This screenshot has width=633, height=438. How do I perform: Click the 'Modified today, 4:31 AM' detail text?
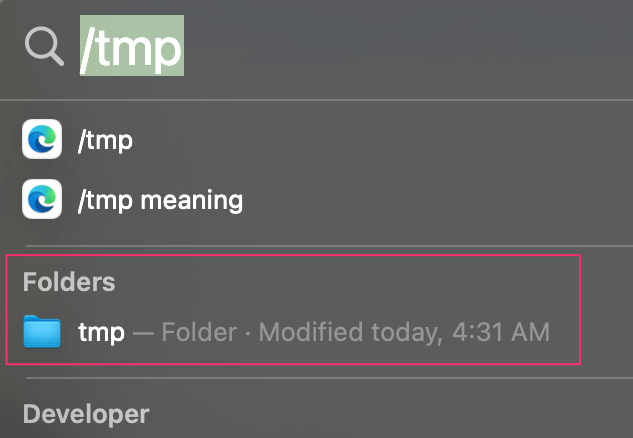click(x=404, y=332)
